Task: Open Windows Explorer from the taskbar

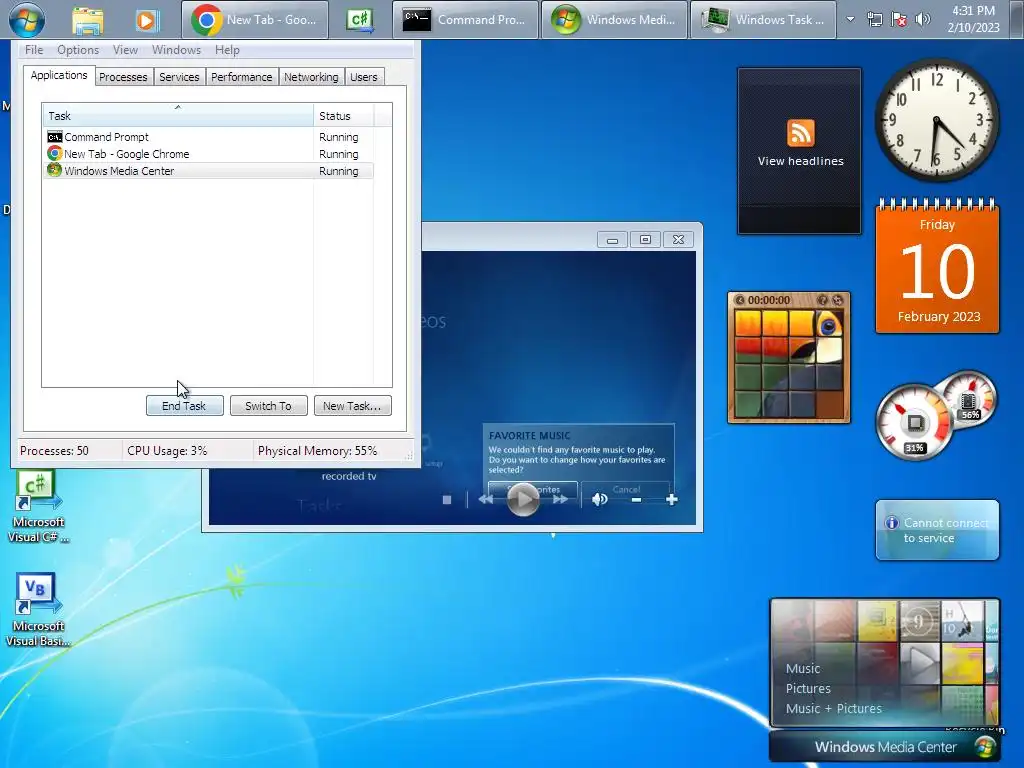Action: tap(88, 20)
